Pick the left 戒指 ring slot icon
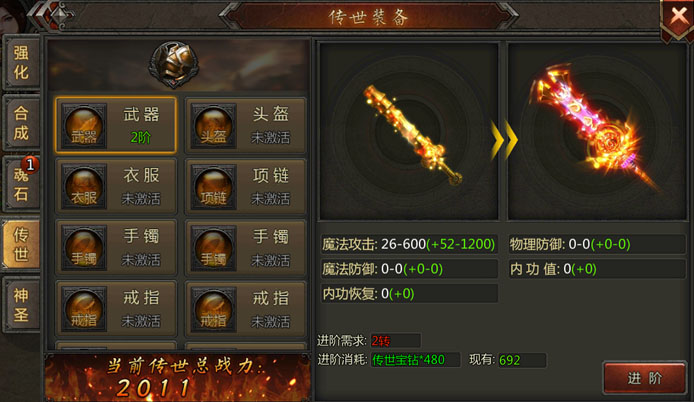The height and width of the screenshot is (402, 694). [84, 309]
